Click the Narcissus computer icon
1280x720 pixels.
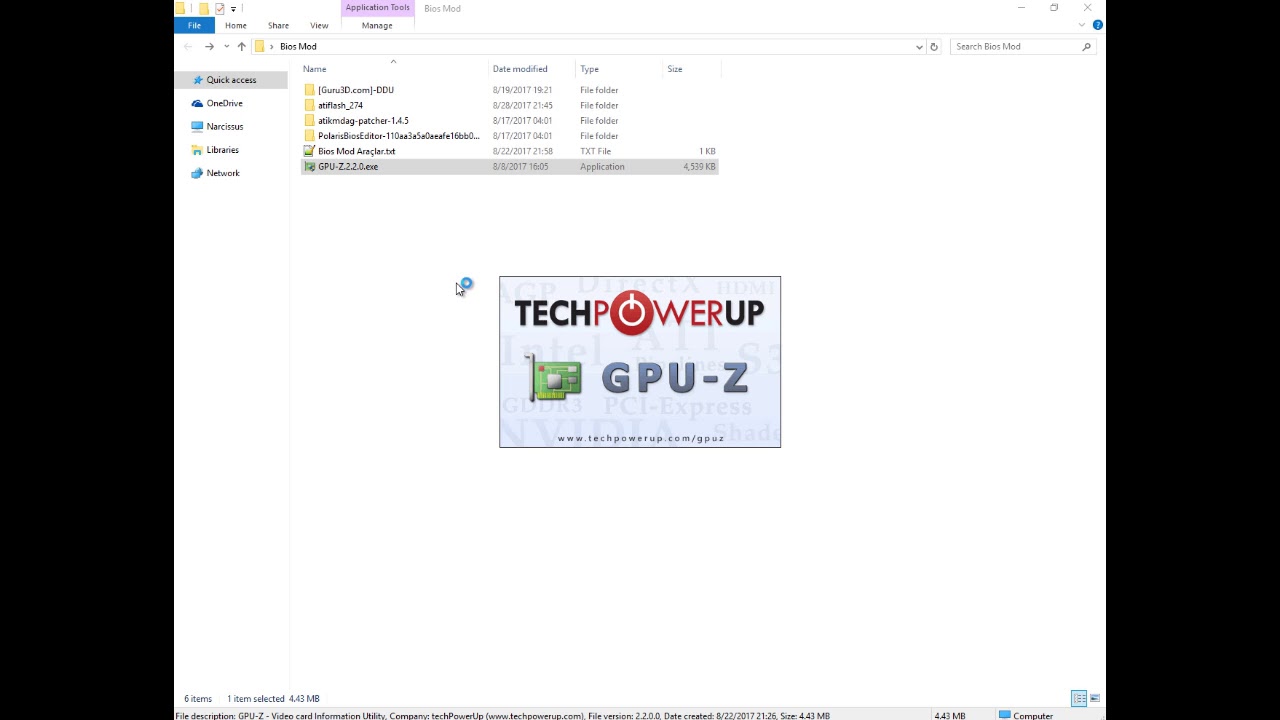(x=197, y=126)
